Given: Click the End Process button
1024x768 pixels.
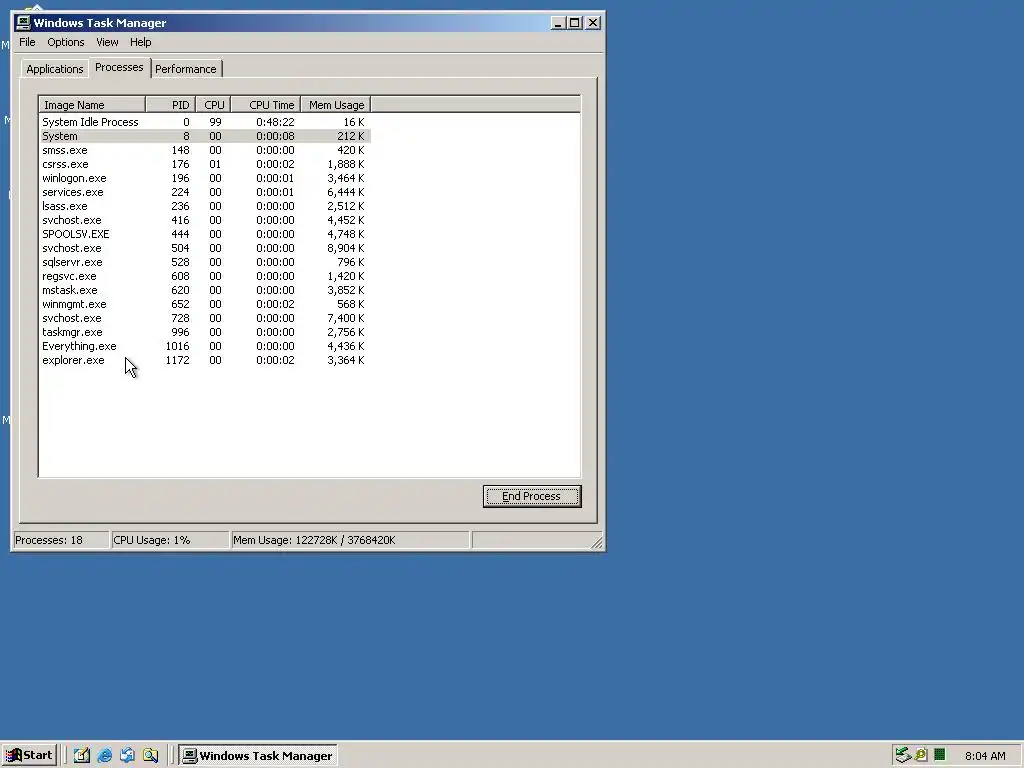Looking at the screenshot, I should click(x=532, y=496).
